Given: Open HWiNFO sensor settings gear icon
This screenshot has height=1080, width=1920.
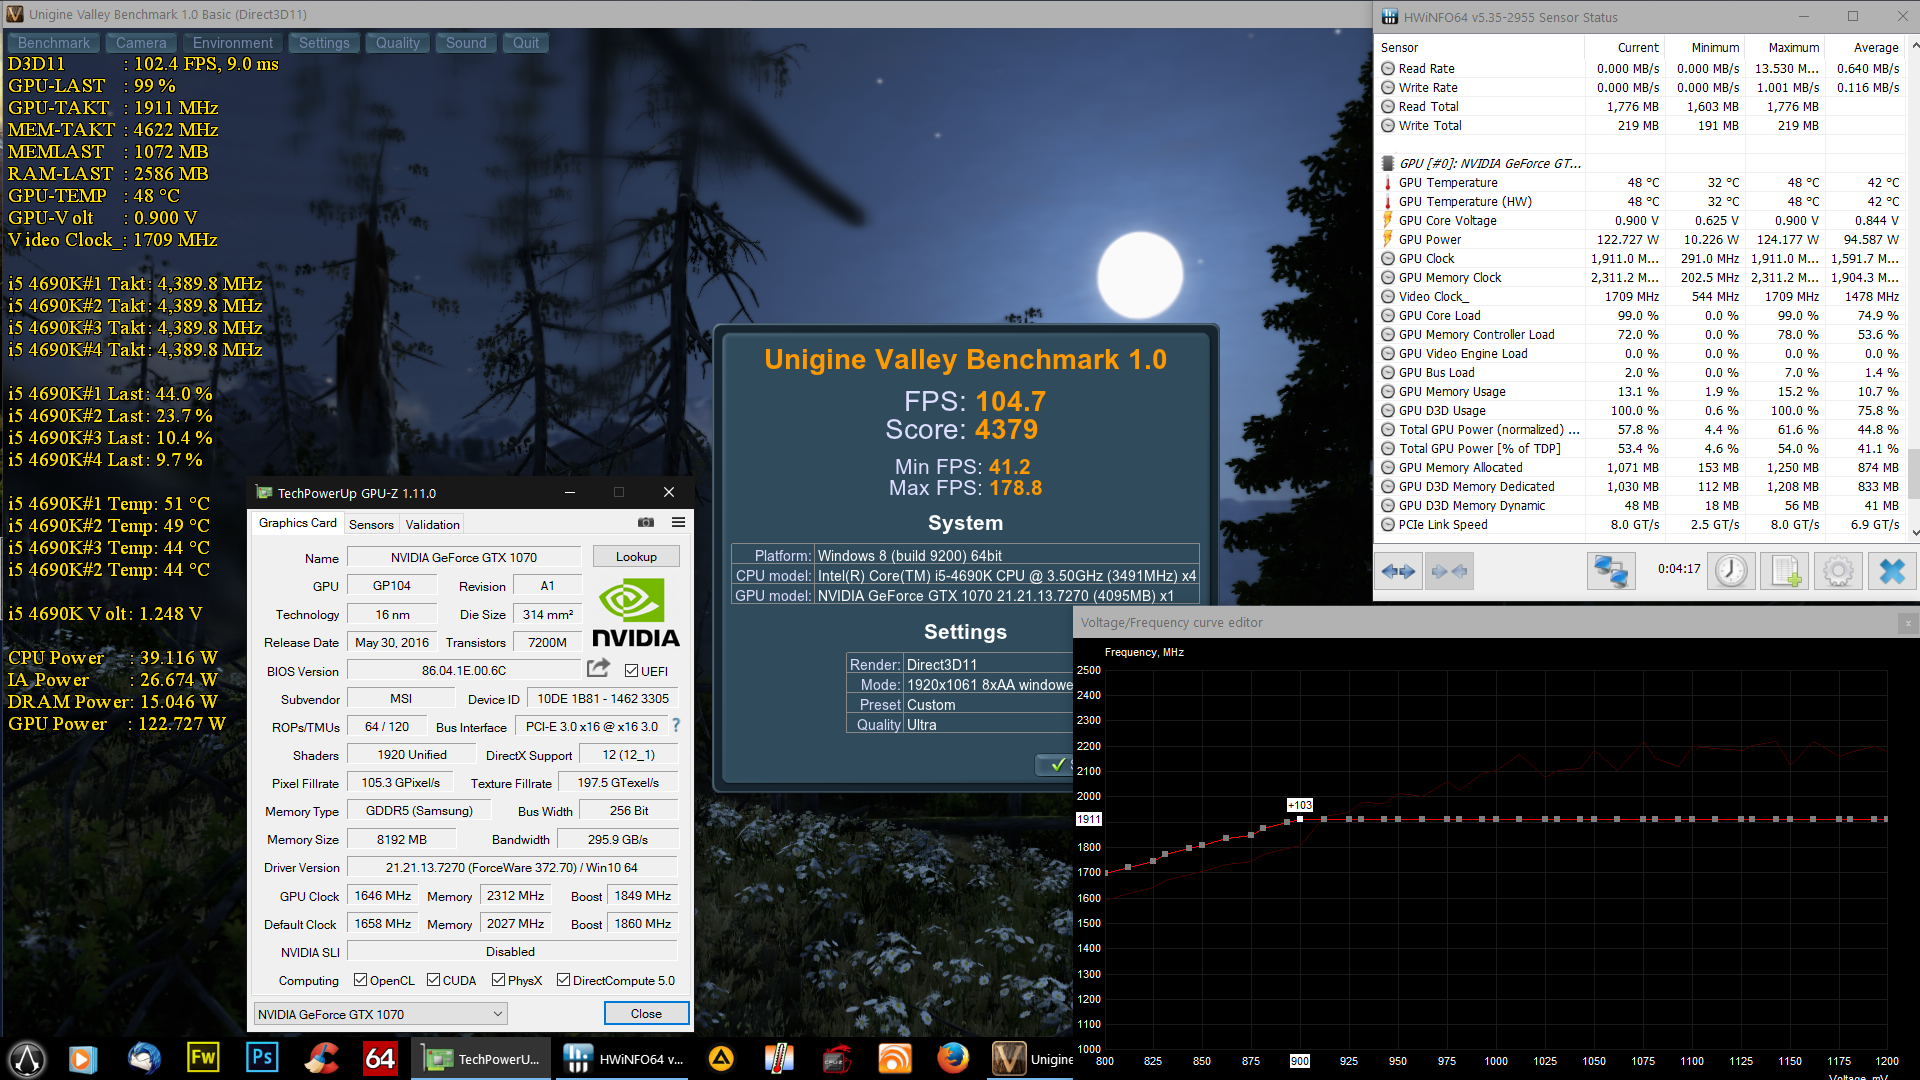Looking at the screenshot, I should coord(1838,572).
